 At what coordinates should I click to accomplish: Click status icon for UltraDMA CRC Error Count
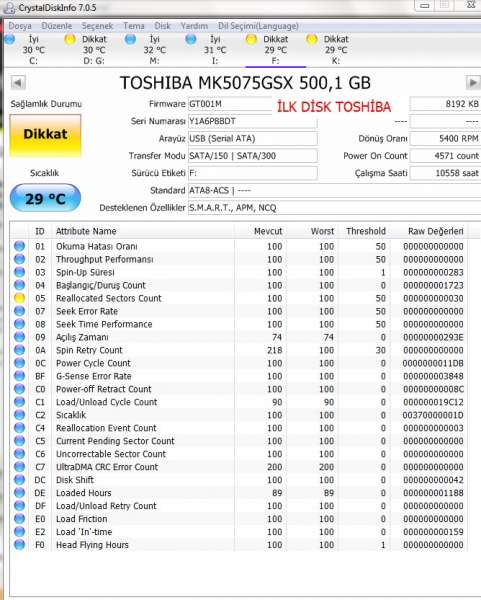click(x=20, y=467)
